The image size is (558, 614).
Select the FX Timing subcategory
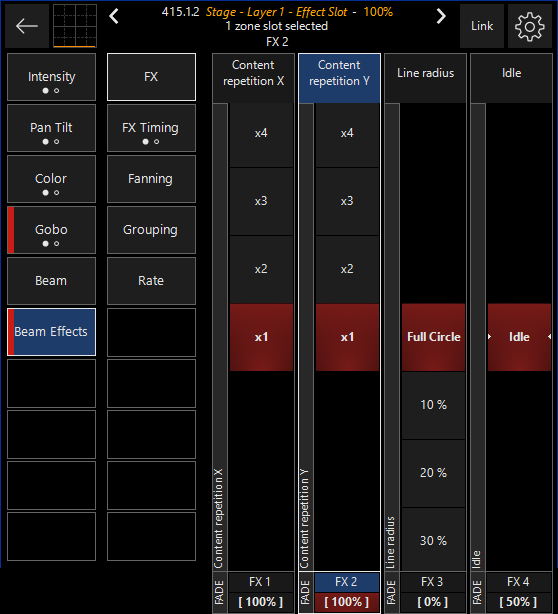click(x=151, y=128)
